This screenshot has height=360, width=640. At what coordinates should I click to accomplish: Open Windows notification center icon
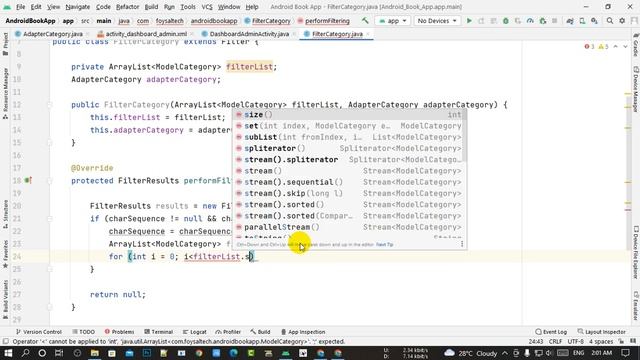[625, 353]
